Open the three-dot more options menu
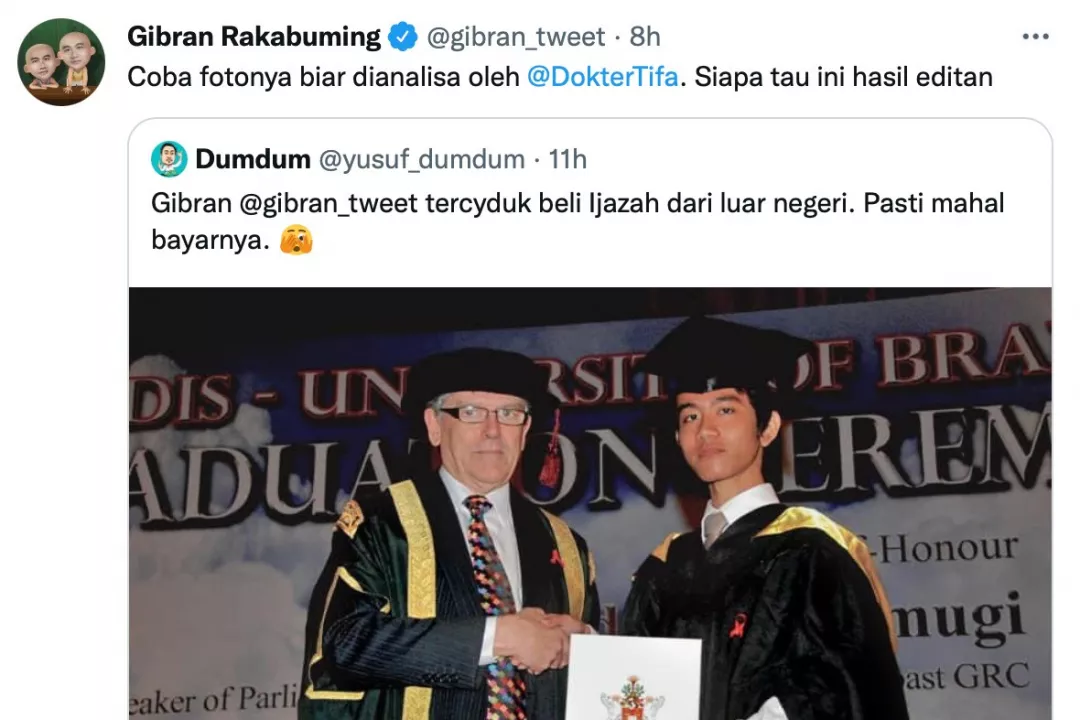Screen dimensions: 1080x720 (1035, 37)
